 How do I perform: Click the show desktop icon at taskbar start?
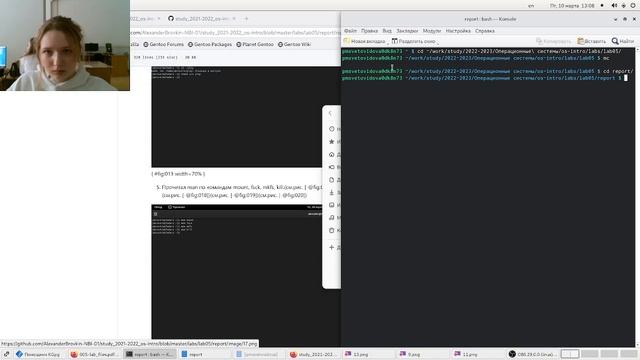6,354
